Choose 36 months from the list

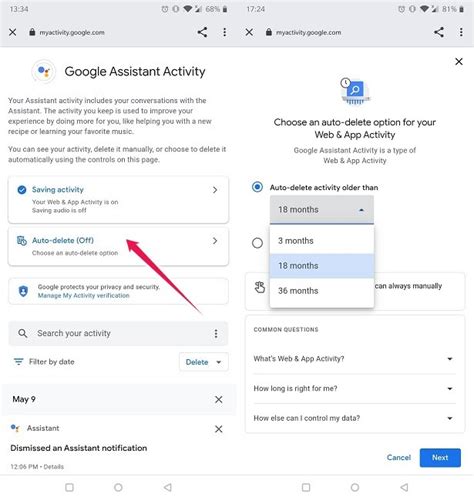point(322,291)
